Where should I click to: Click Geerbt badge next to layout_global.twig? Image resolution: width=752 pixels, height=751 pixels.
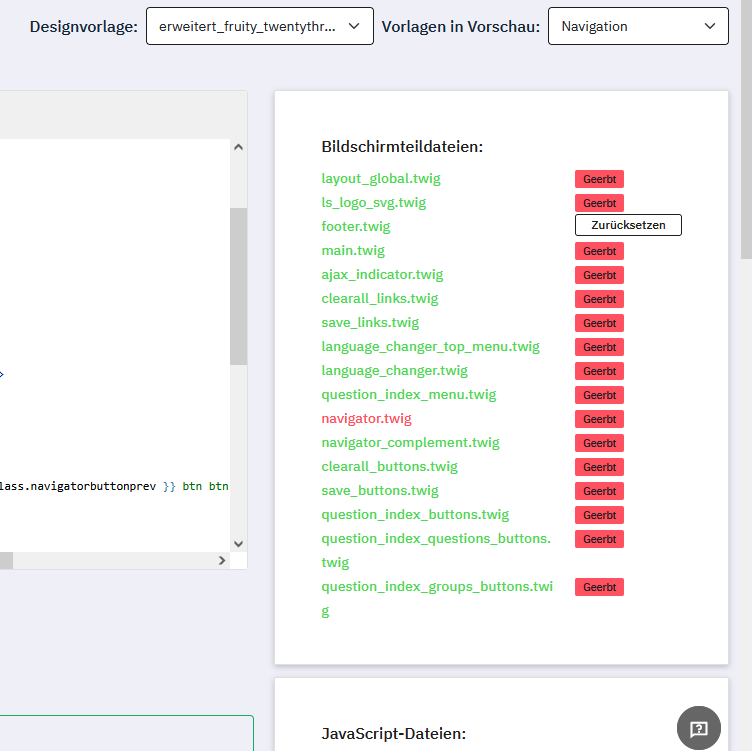[x=599, y=180]
